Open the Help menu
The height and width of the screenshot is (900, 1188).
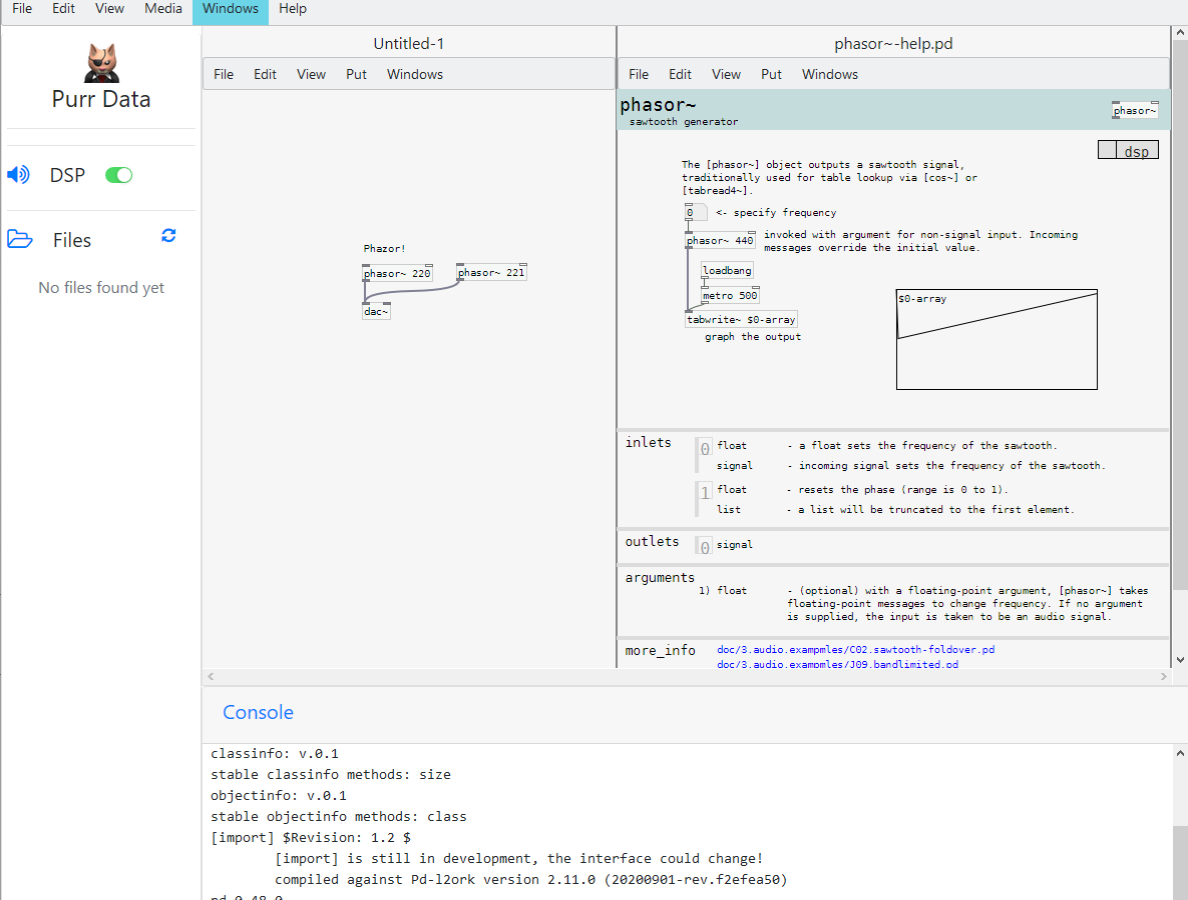[293, 8]
